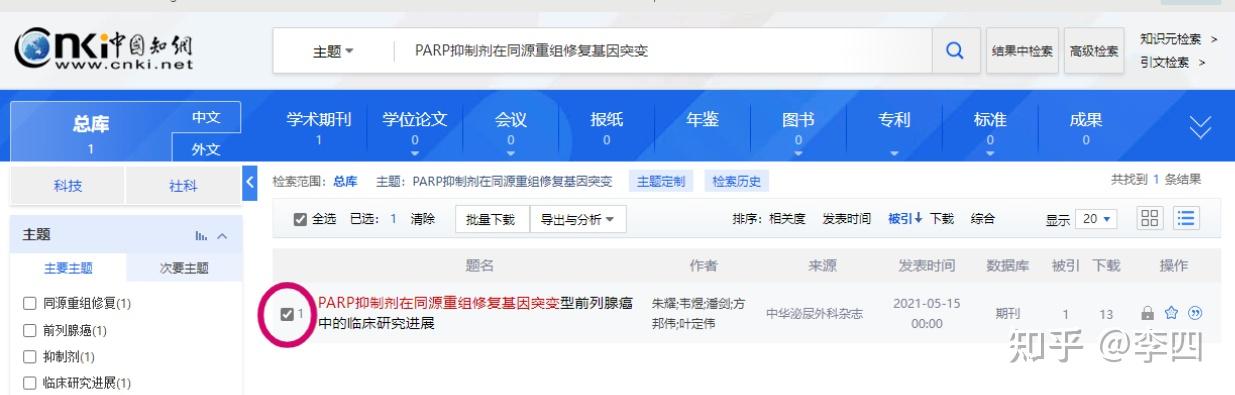Click the CNKI logo

[104, 48]
